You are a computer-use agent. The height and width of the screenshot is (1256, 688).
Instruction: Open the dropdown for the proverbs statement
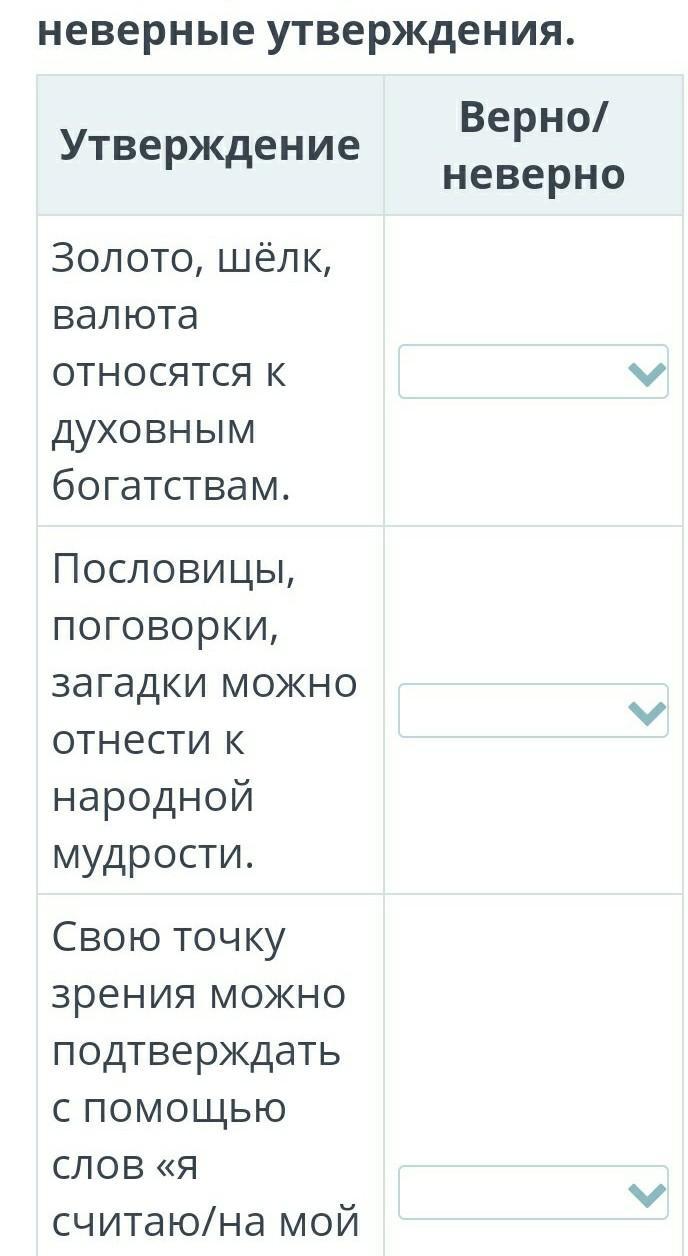pyautogui.click(x=533, y=711)
